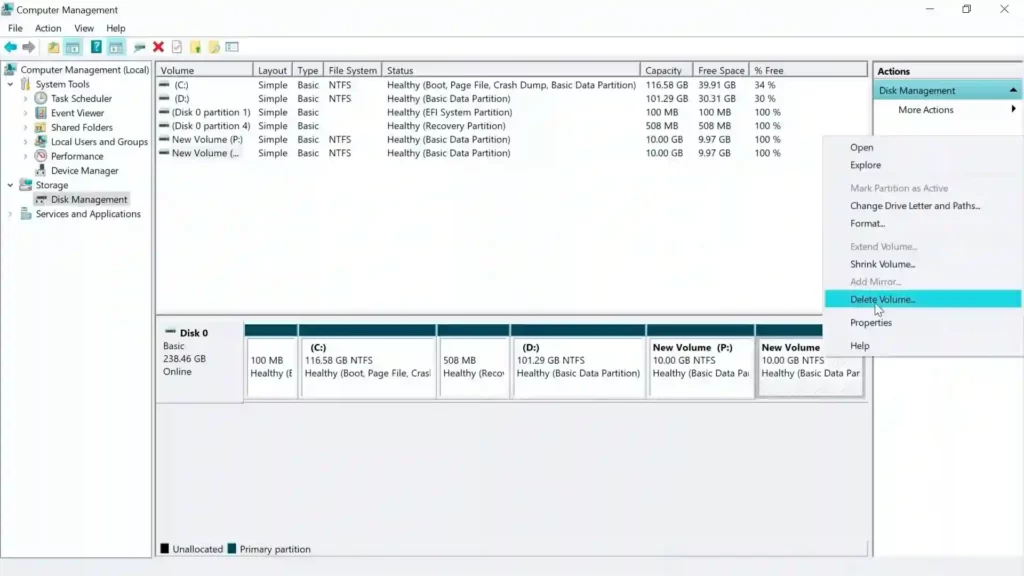This screenshot has height=576, width=1024.
Task: Select the 100 MB EFI partition block
Action: tap(271, 360)
